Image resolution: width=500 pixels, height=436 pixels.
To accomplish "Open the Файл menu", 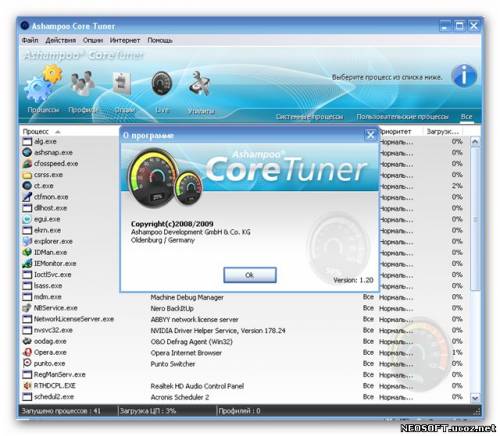I will (30, 40).
